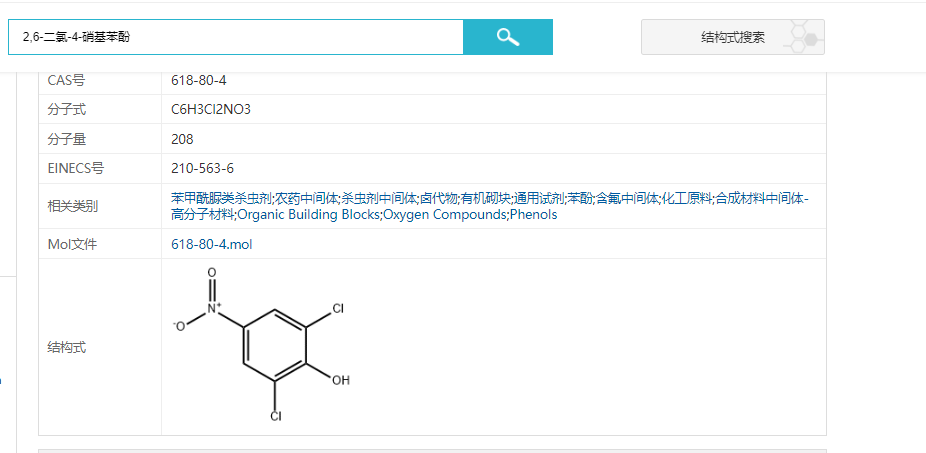Click the molecular formula C6H3Cl2NO3
This screenshot has width=926, height=453.
[x=211, y=109]
